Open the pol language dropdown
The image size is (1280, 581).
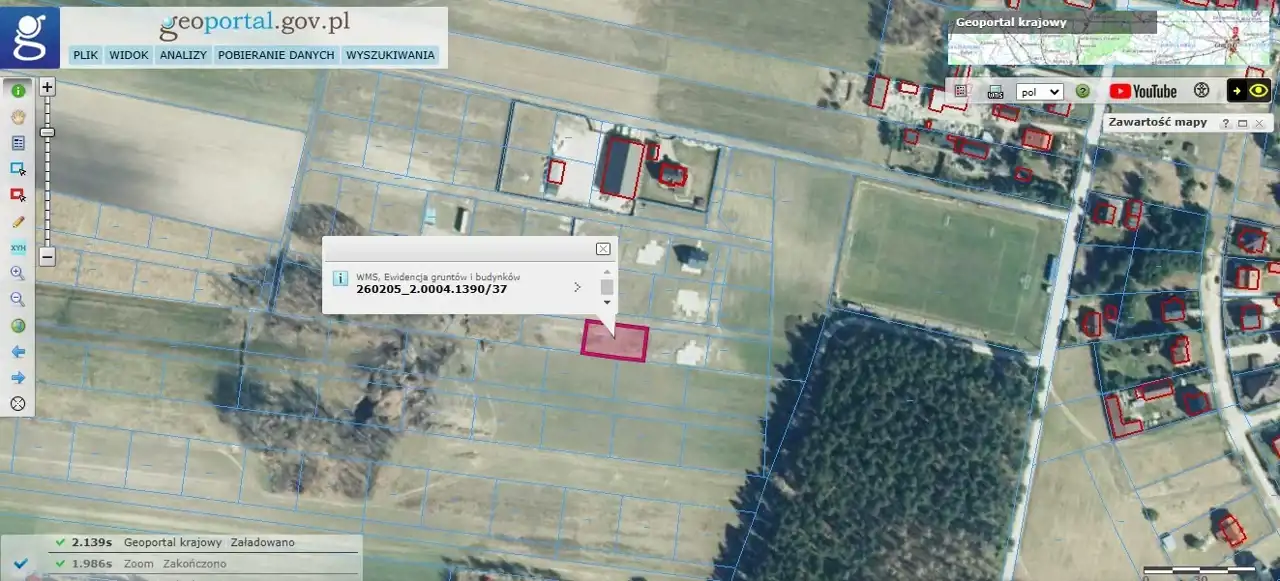pos(1039,91)
